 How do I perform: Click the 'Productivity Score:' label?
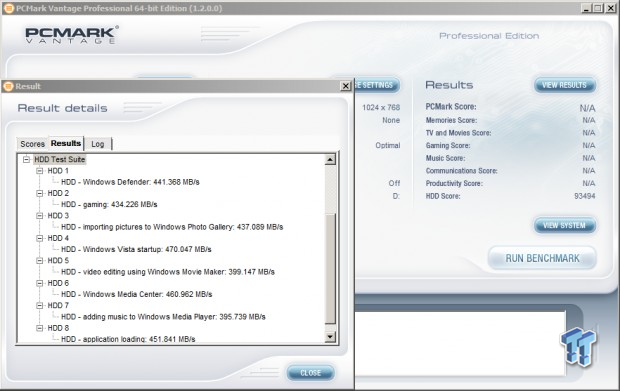(454, 183)
